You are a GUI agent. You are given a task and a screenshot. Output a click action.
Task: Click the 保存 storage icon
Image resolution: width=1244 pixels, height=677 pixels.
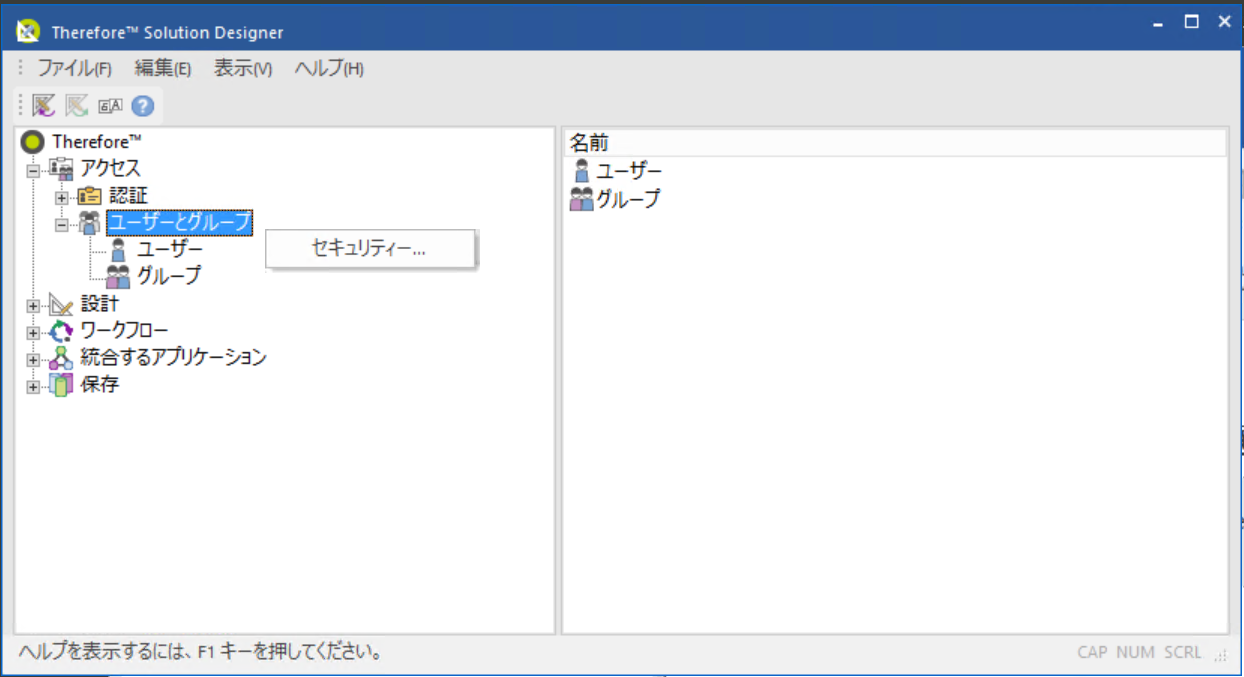click(62, 385)
